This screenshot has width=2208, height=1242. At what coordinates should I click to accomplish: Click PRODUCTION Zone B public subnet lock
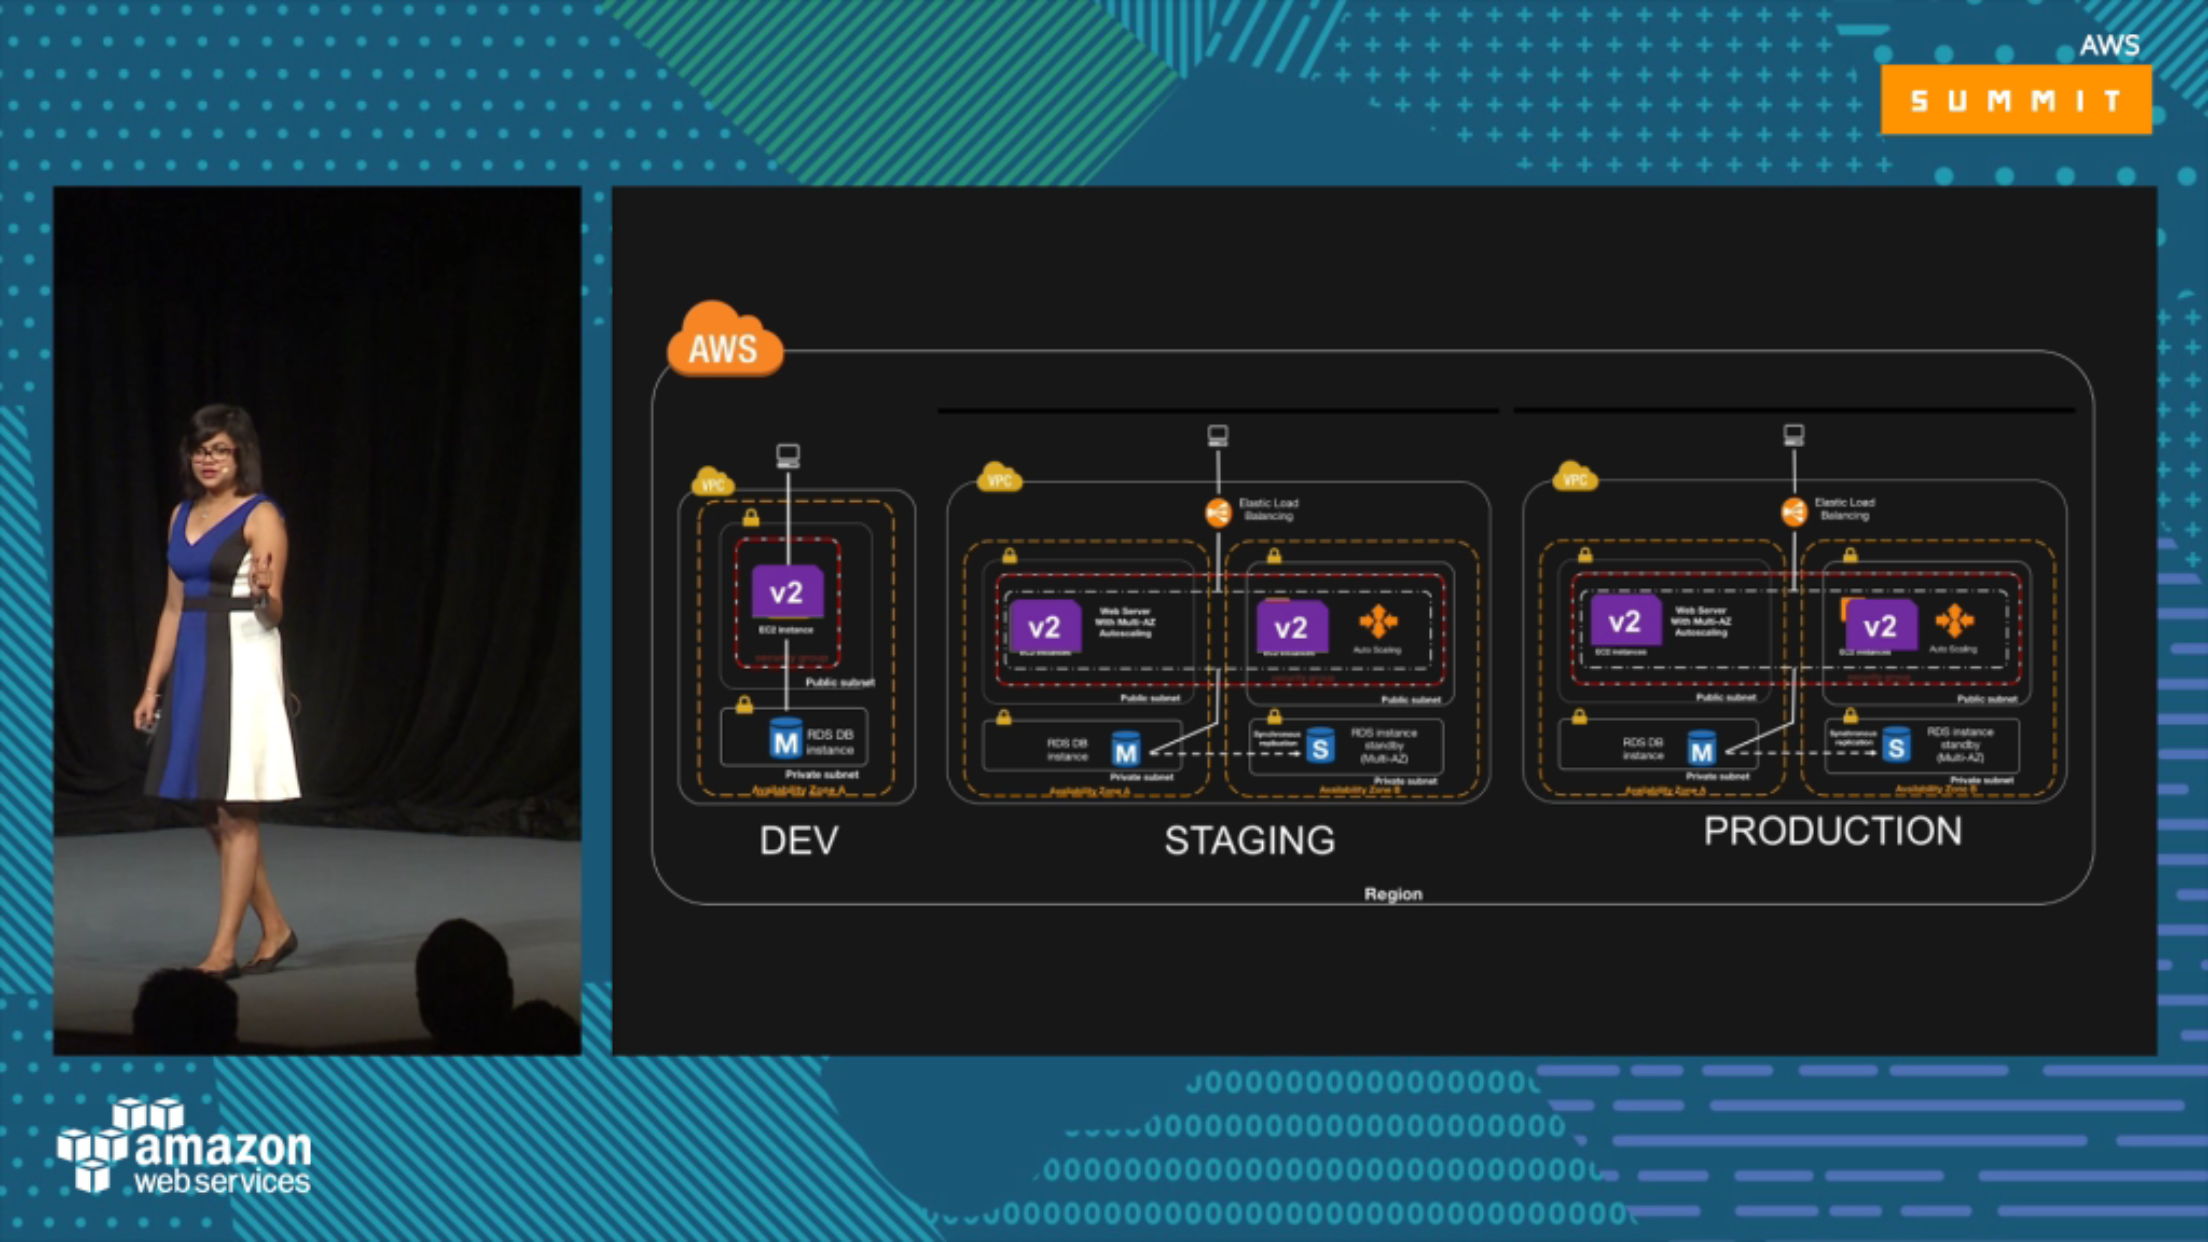click(x=1850, y=554)
